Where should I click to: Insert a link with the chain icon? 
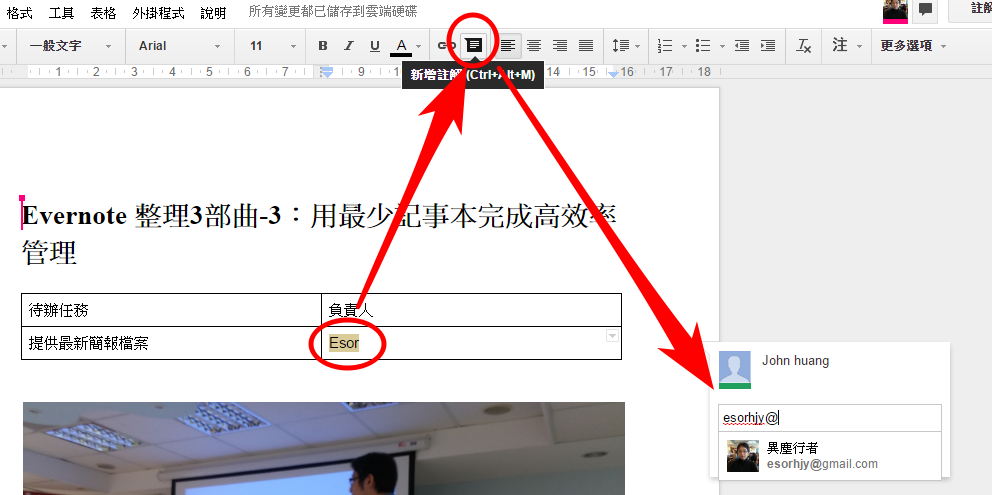pyautogui.click(x=447, y=46)
